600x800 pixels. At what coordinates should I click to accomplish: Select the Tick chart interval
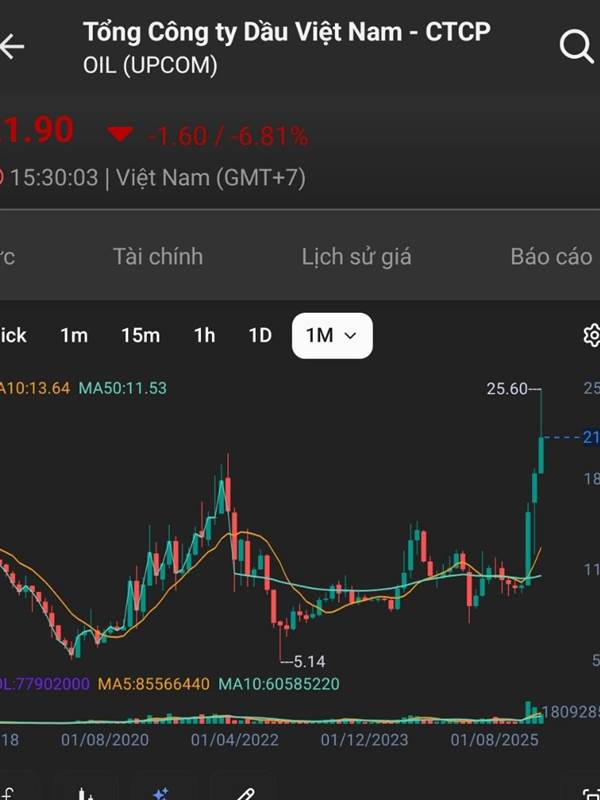pos(13,336)
